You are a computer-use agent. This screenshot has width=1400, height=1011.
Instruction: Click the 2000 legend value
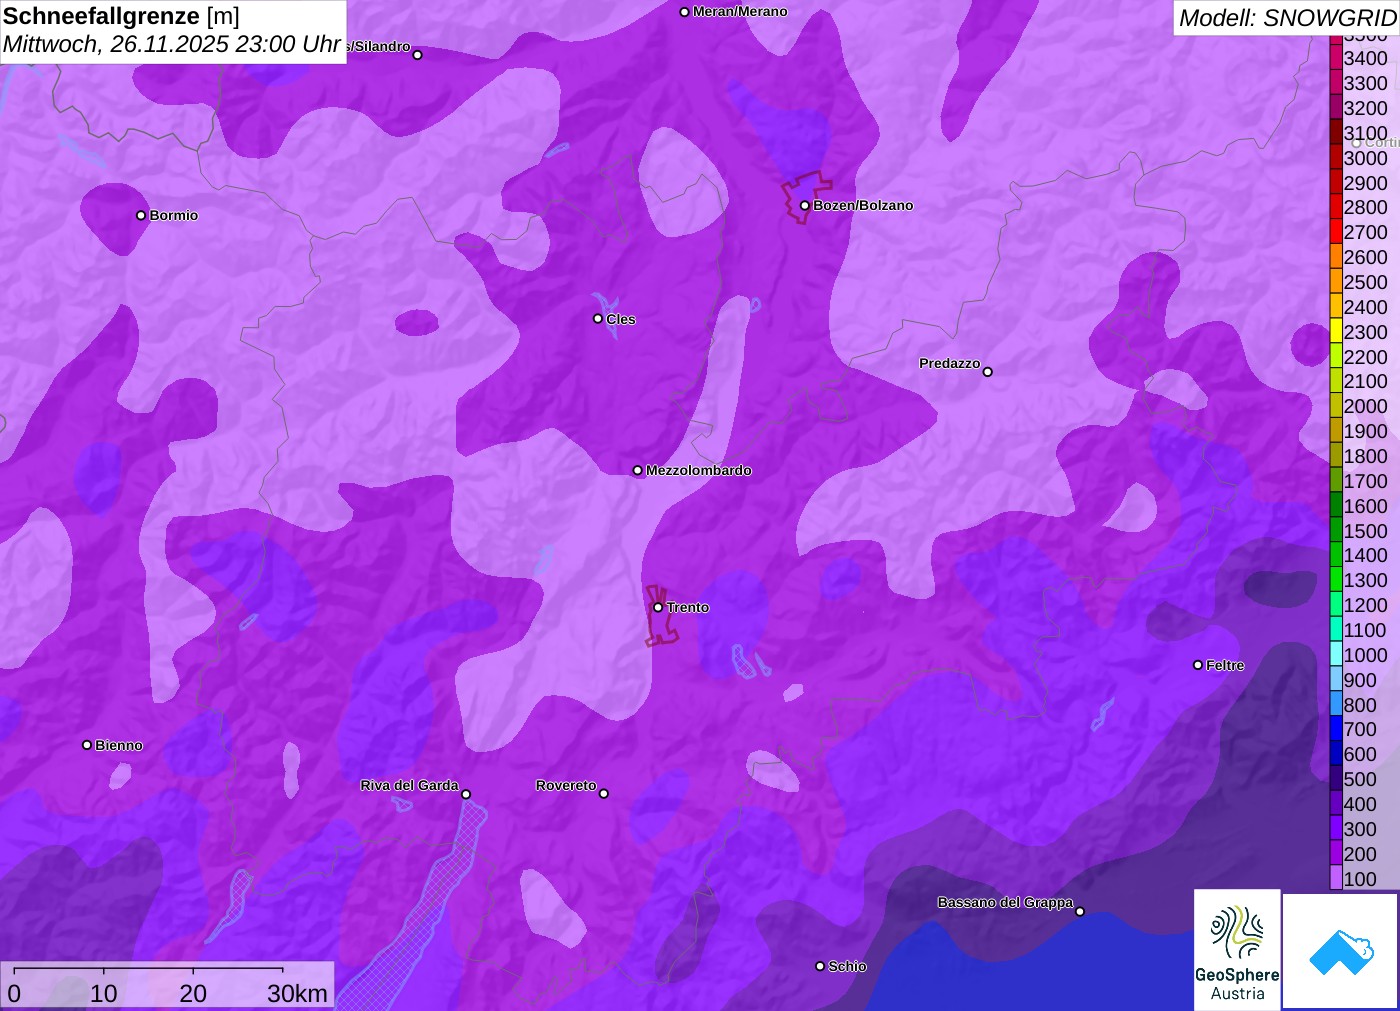[1365, 406]
